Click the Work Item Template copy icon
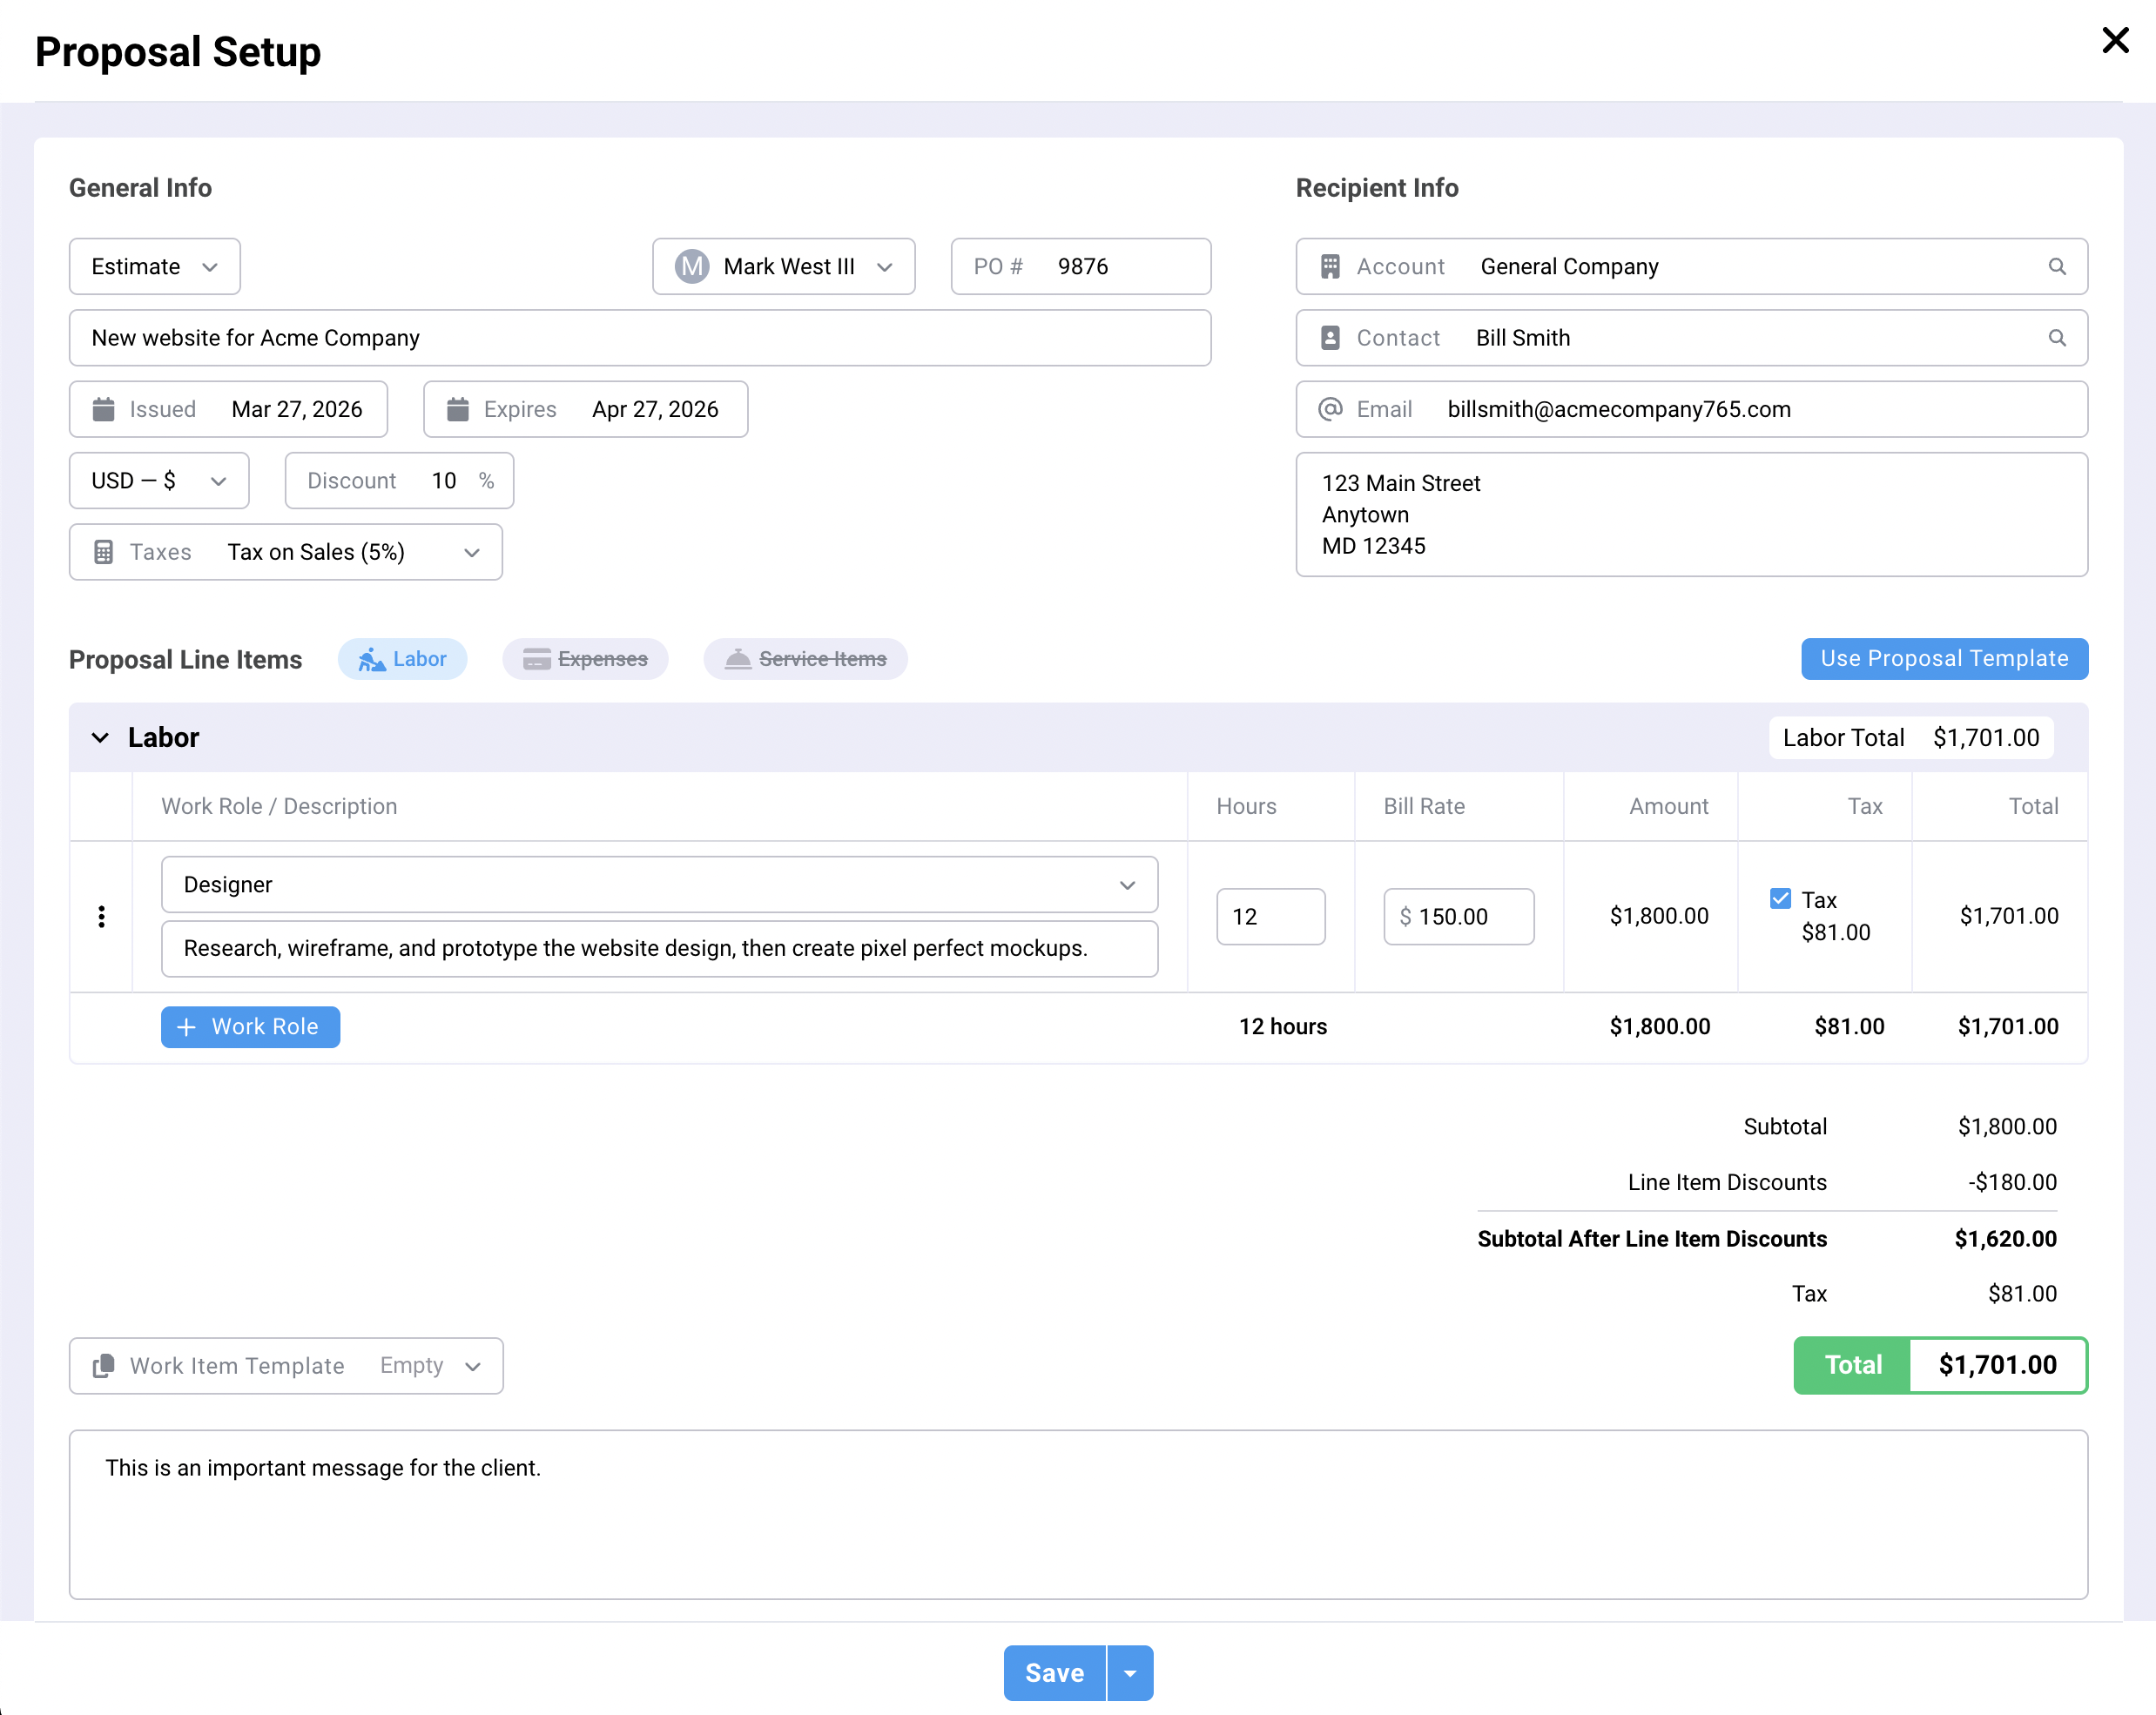The image size is (2156, 1715). point(103,1365)
